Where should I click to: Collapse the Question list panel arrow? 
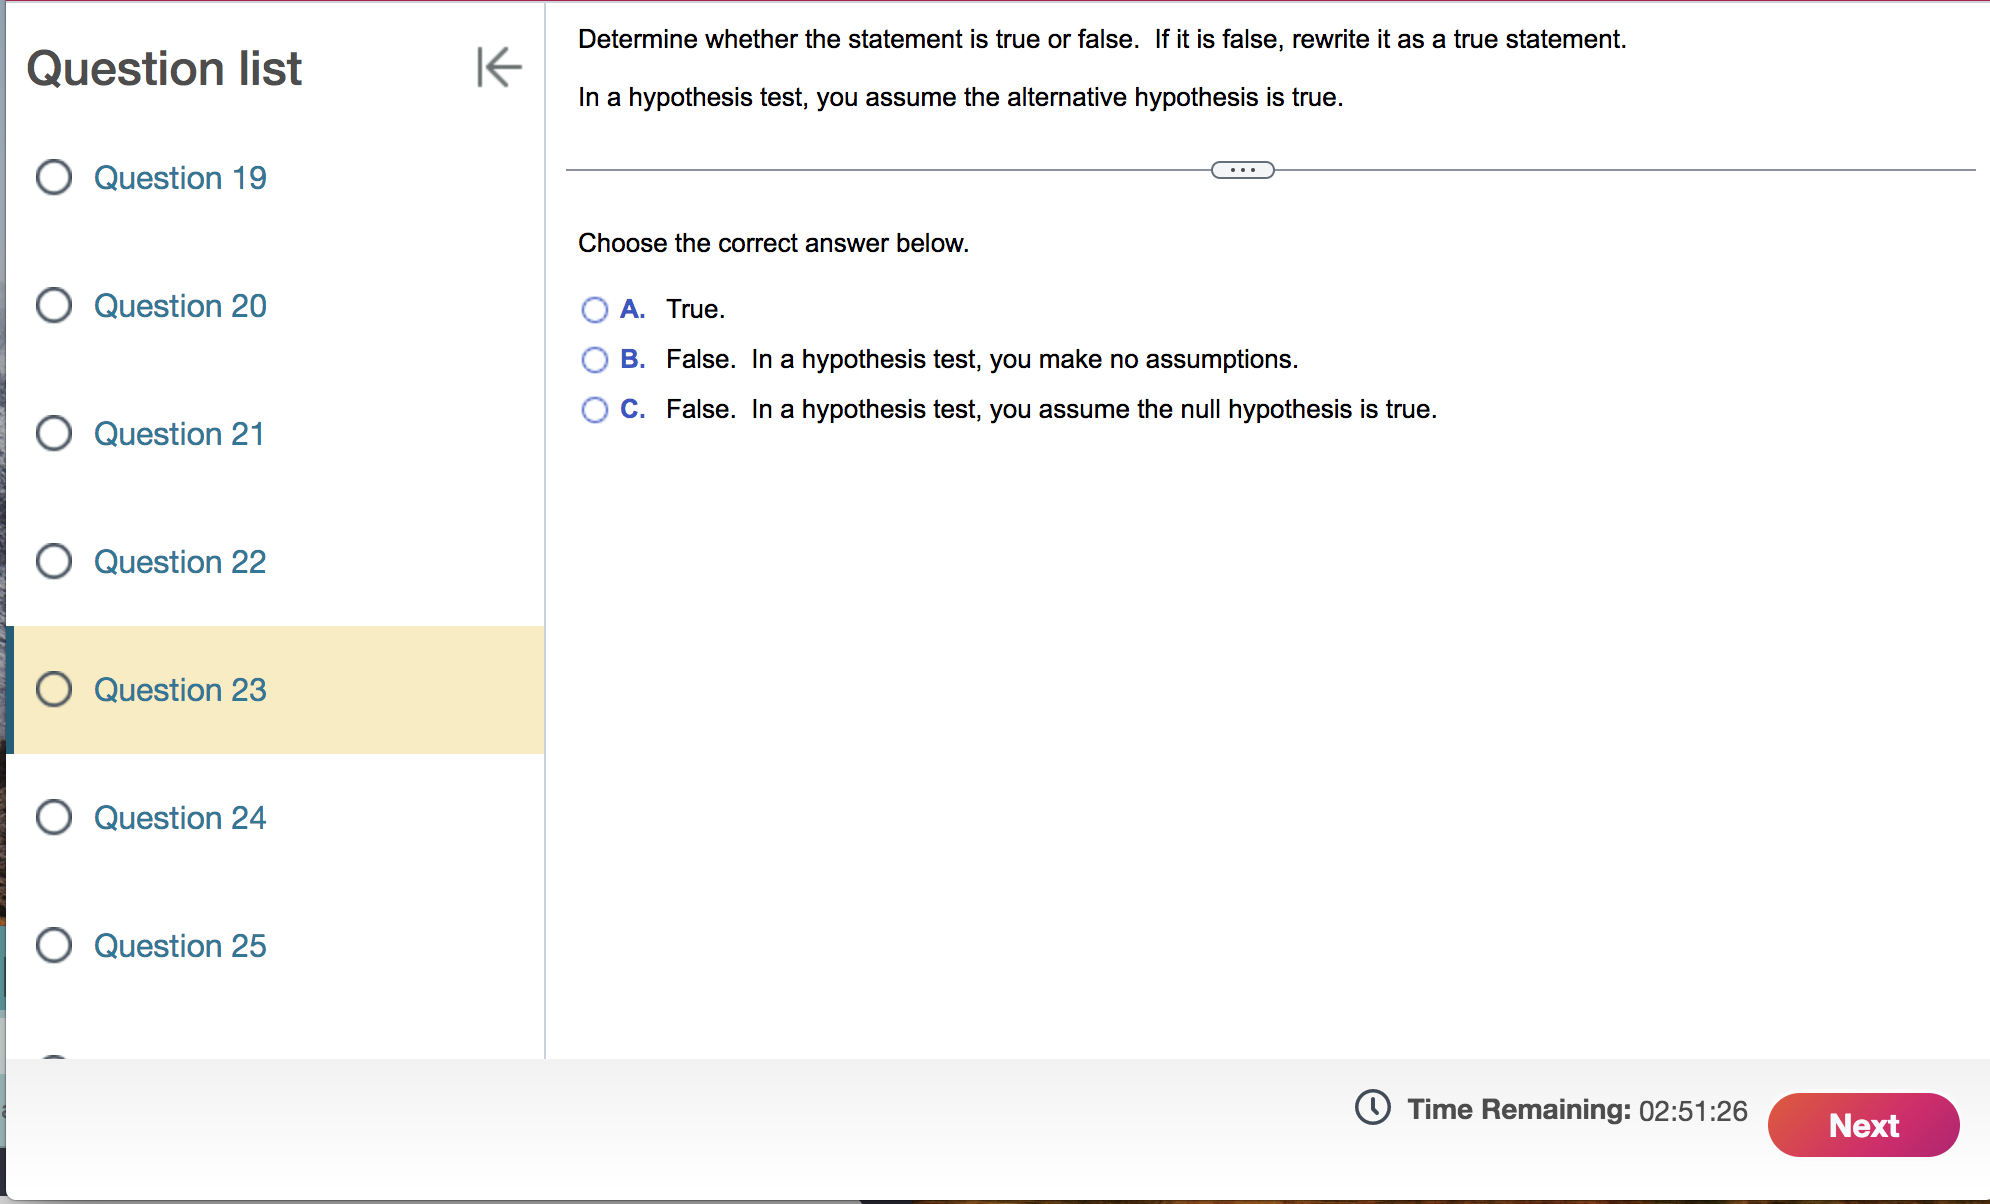click(498, 67)
